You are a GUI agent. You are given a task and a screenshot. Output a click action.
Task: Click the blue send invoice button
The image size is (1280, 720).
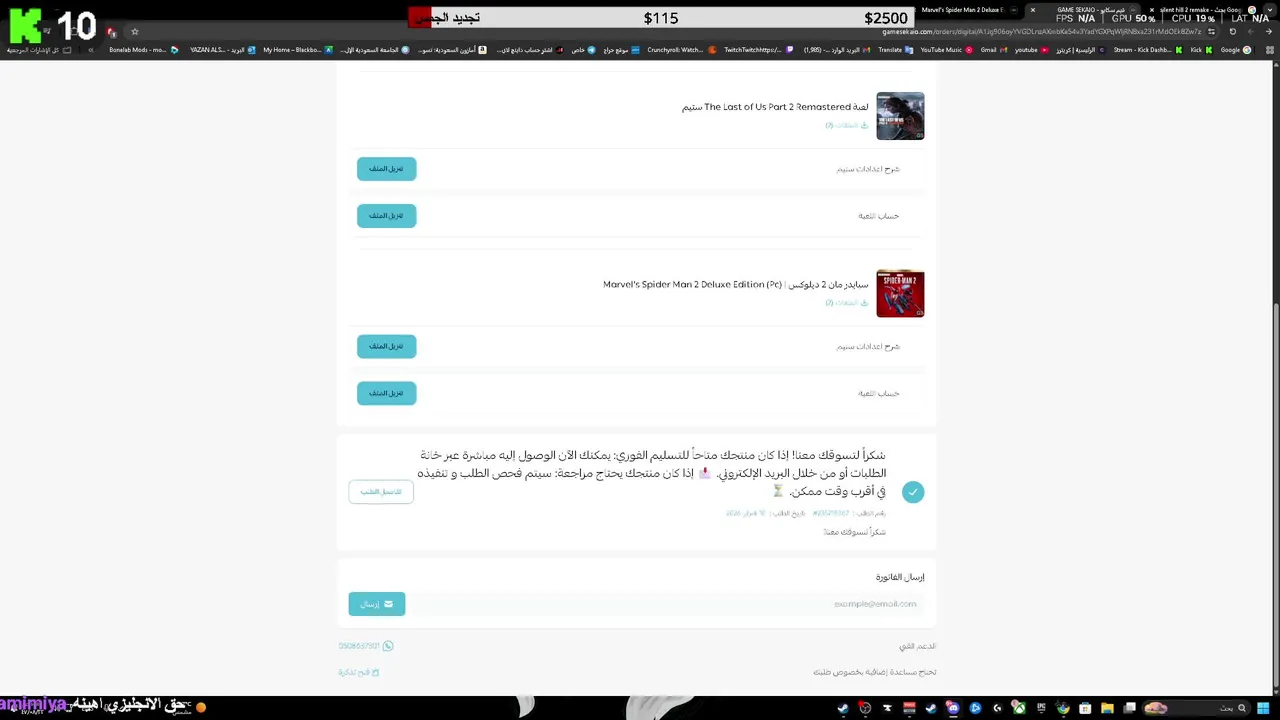pos(377,604)
